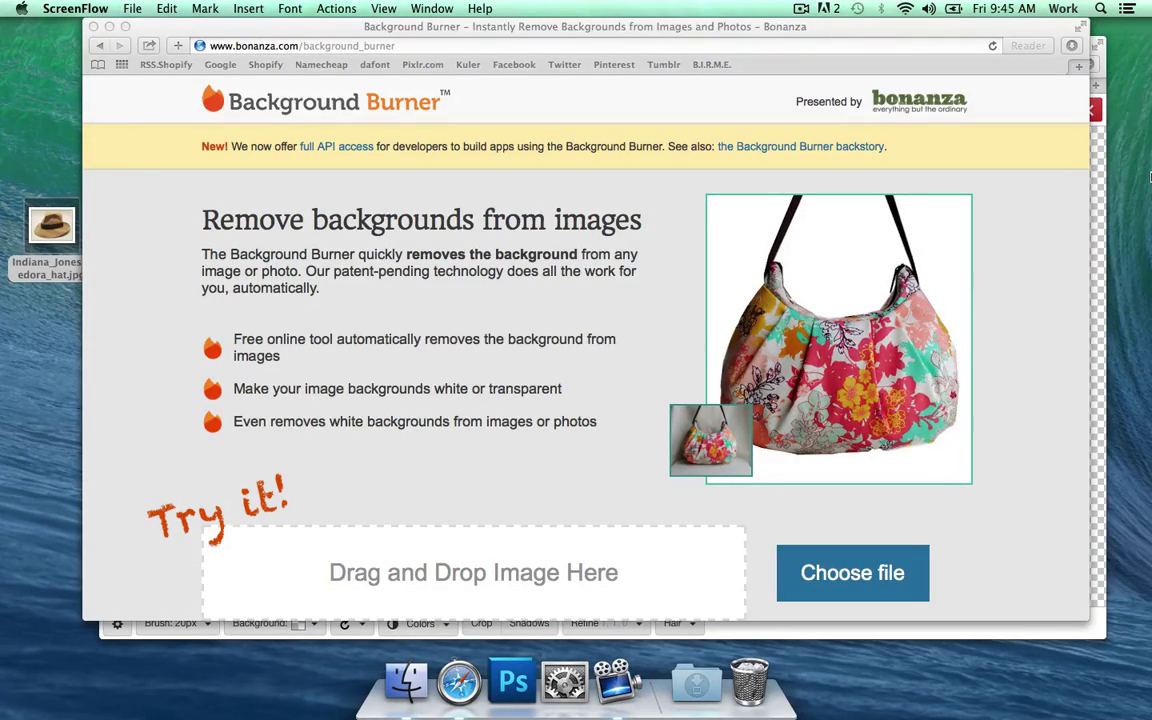Click the small original handbag thumbnail
The height and width of the screenshot is (720, 1152).
click(711, 440)
